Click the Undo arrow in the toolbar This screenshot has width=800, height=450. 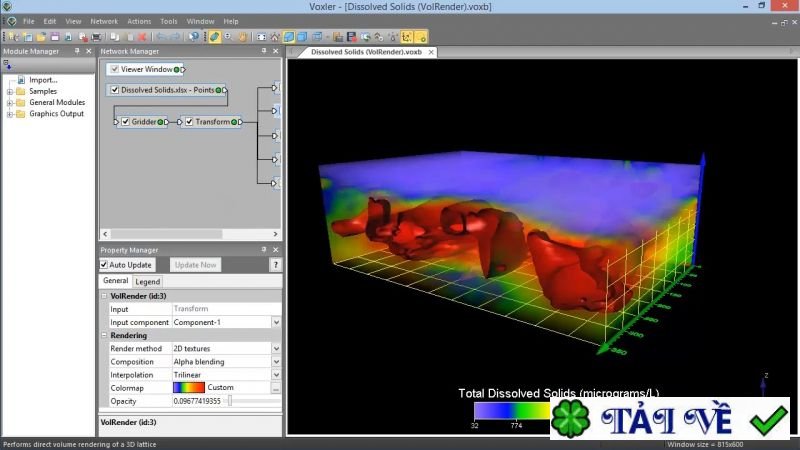click(161, 37)
